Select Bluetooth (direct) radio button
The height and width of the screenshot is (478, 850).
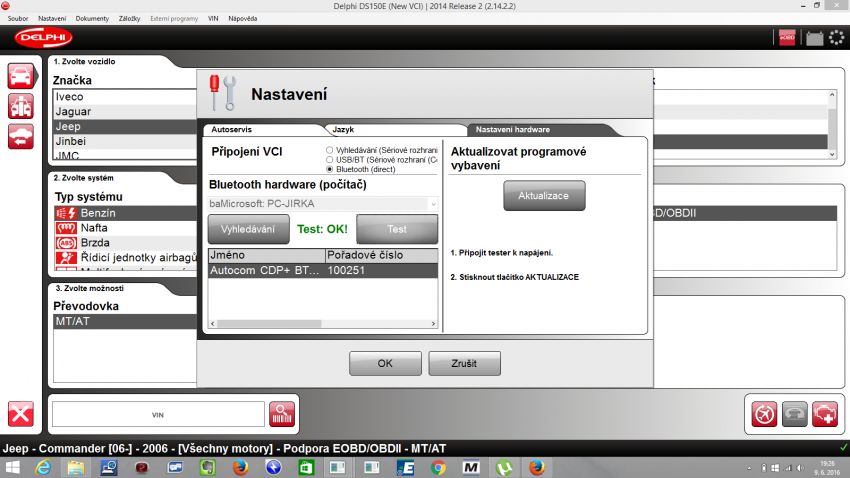click(x=329, y=169)
